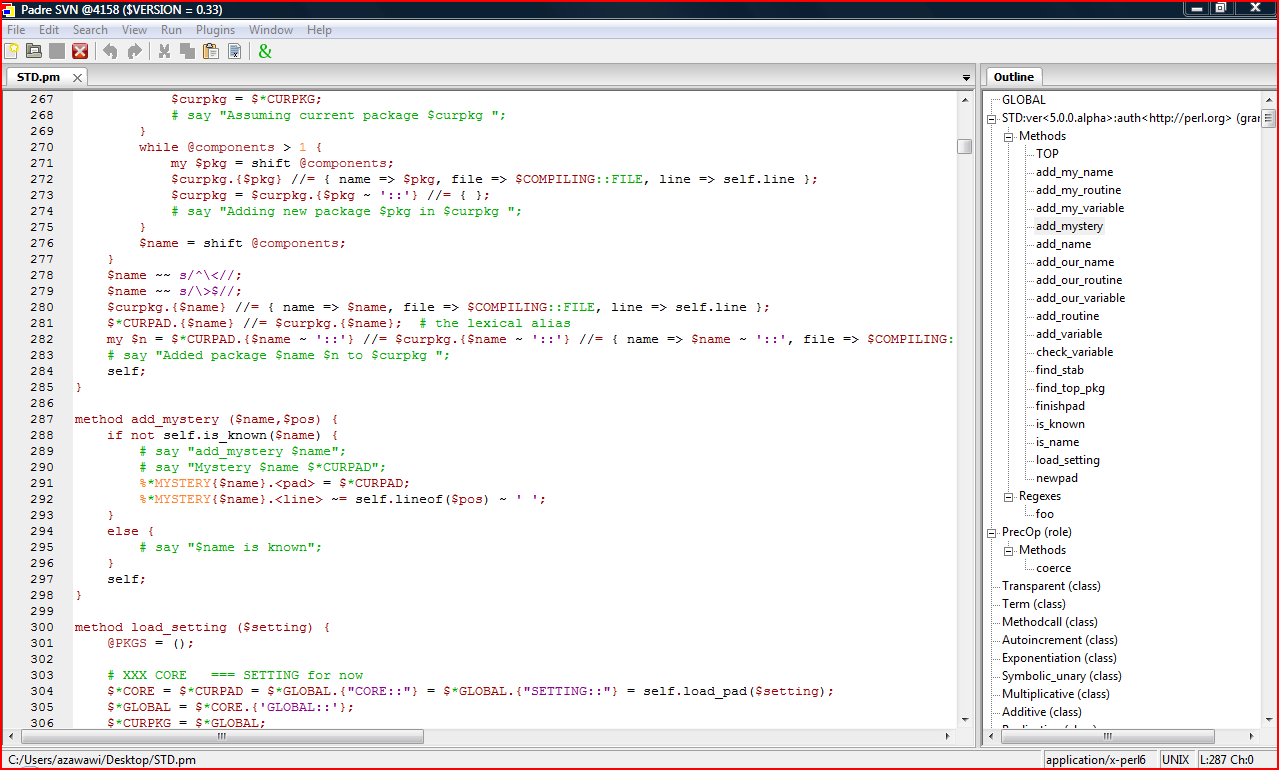Collapse the Methods node under STD

[x=1009, y=136]
